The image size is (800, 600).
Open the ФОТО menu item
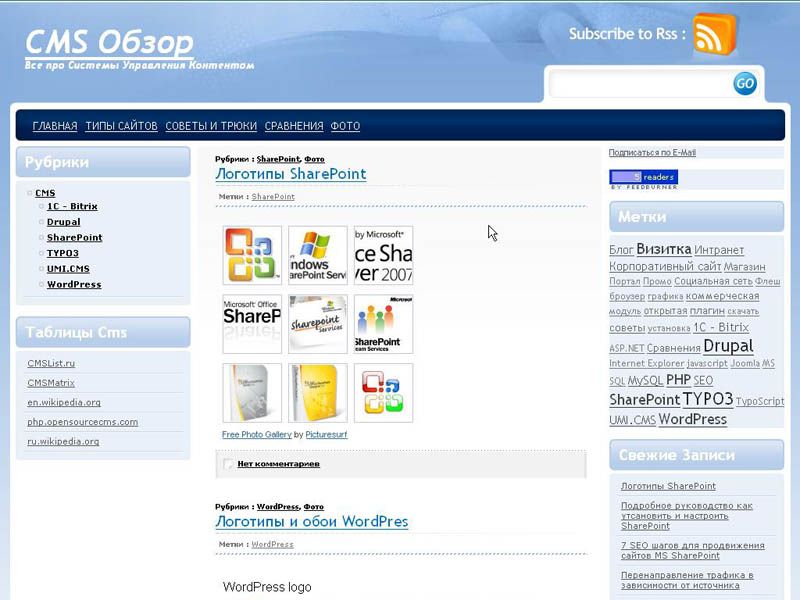point(345,126)
